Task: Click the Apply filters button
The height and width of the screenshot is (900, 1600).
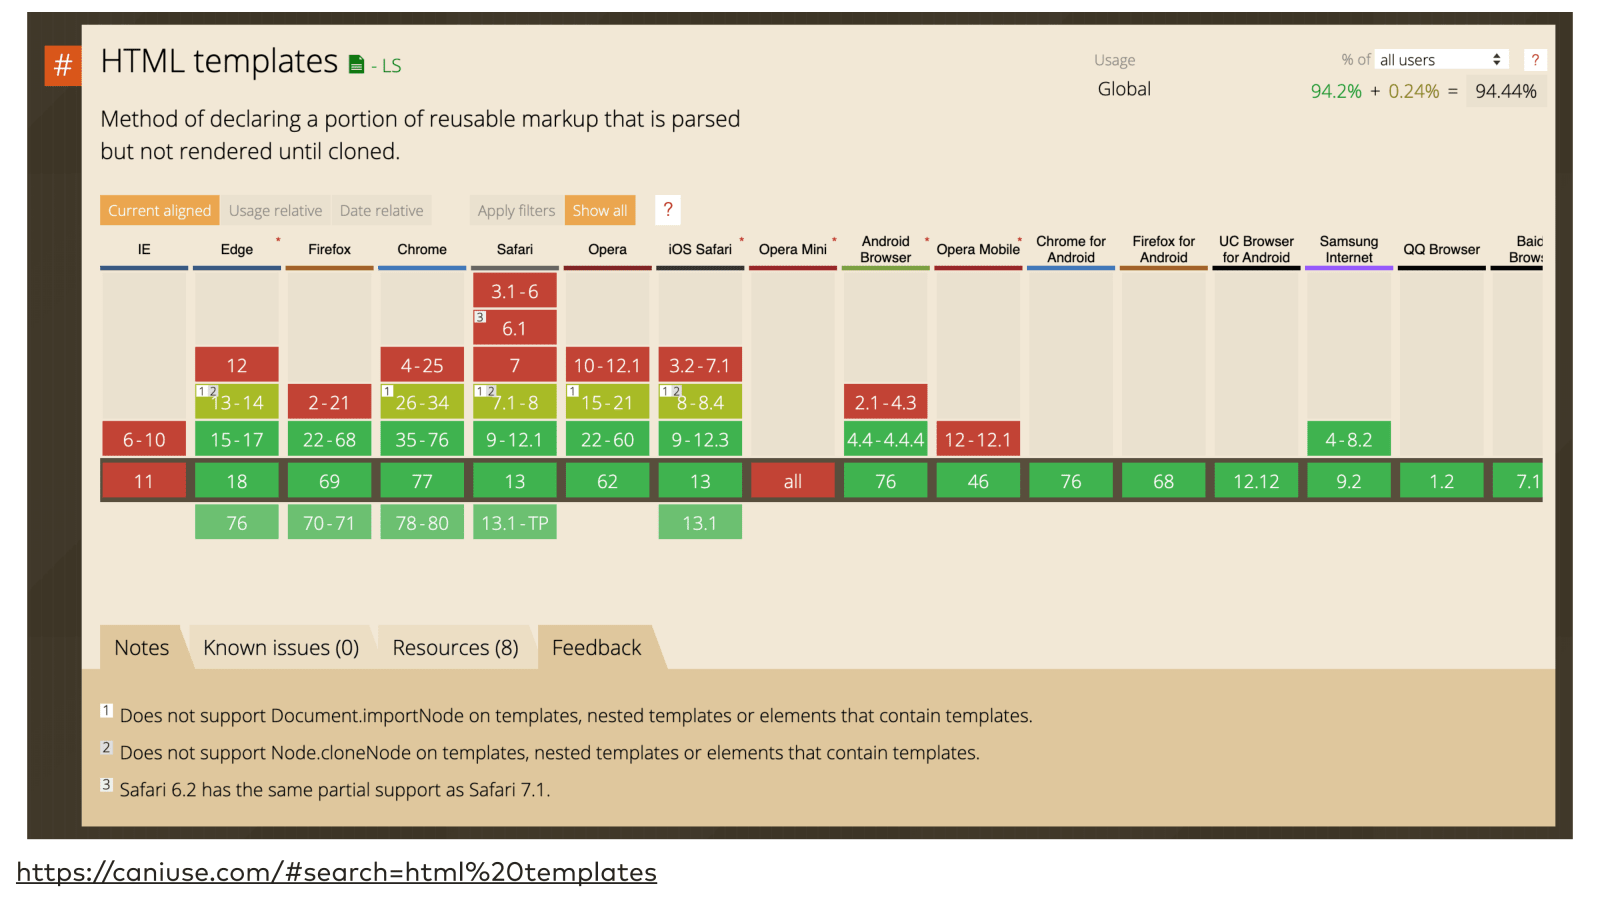Action: point(516,210)
